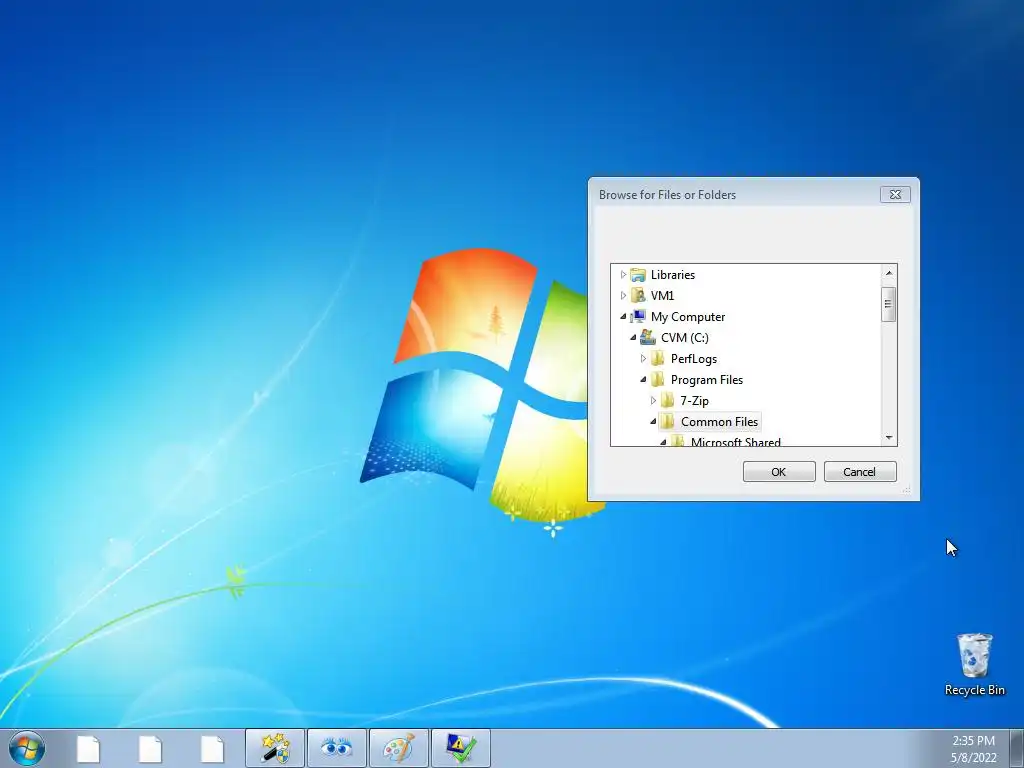
Task: Open the magic wand wizard taskbar app
Action: pos(275,748)
